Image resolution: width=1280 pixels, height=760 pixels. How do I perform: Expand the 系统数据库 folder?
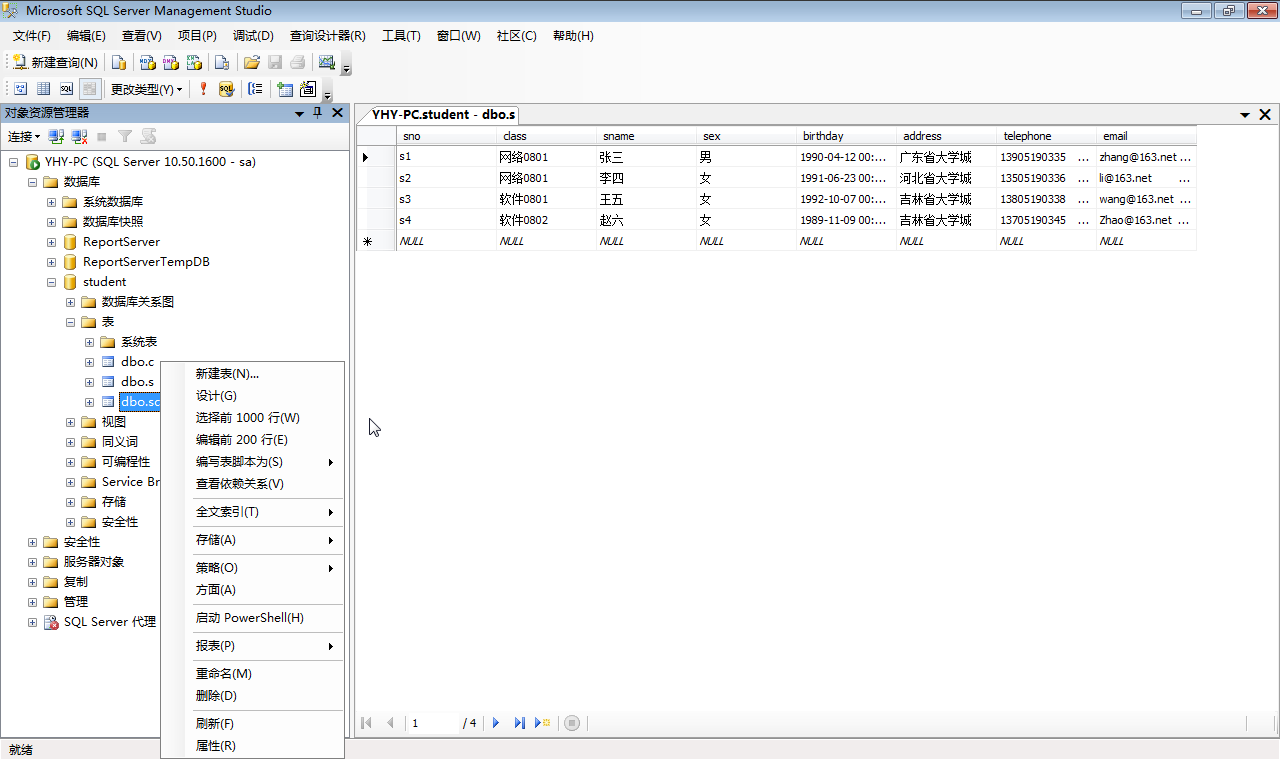pos(51,202)
